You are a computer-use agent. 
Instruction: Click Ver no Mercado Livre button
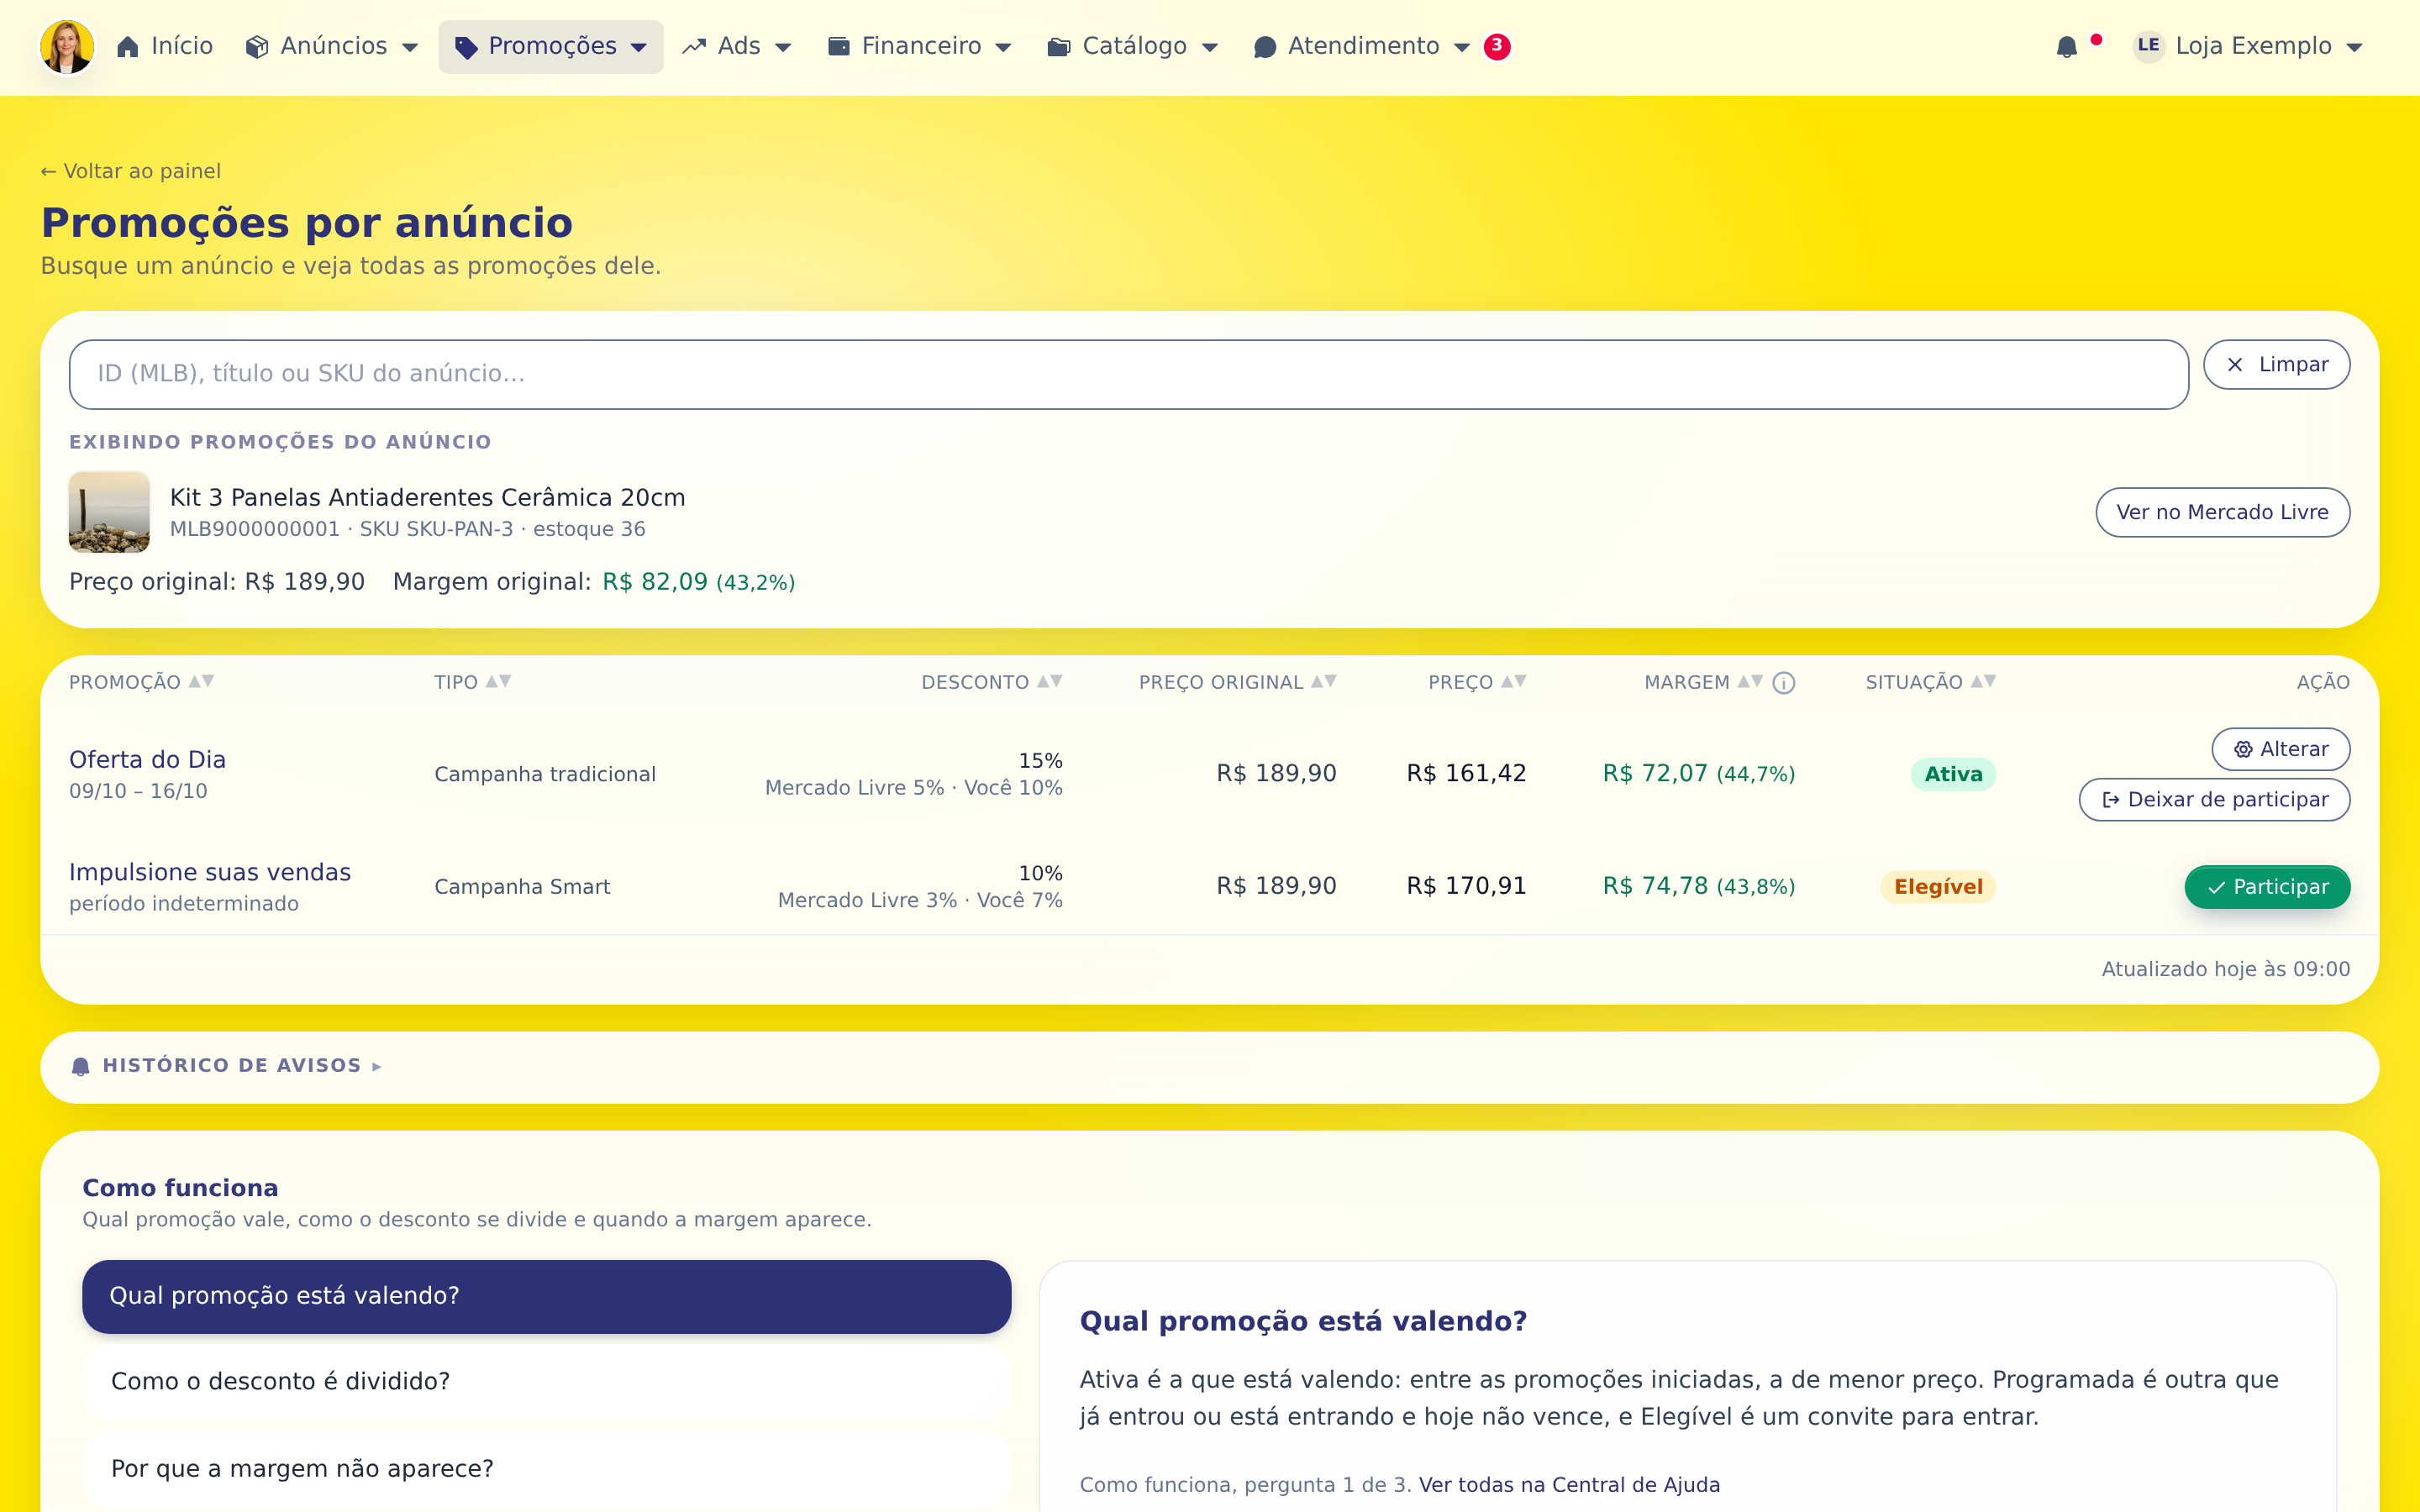(2222, 512)
